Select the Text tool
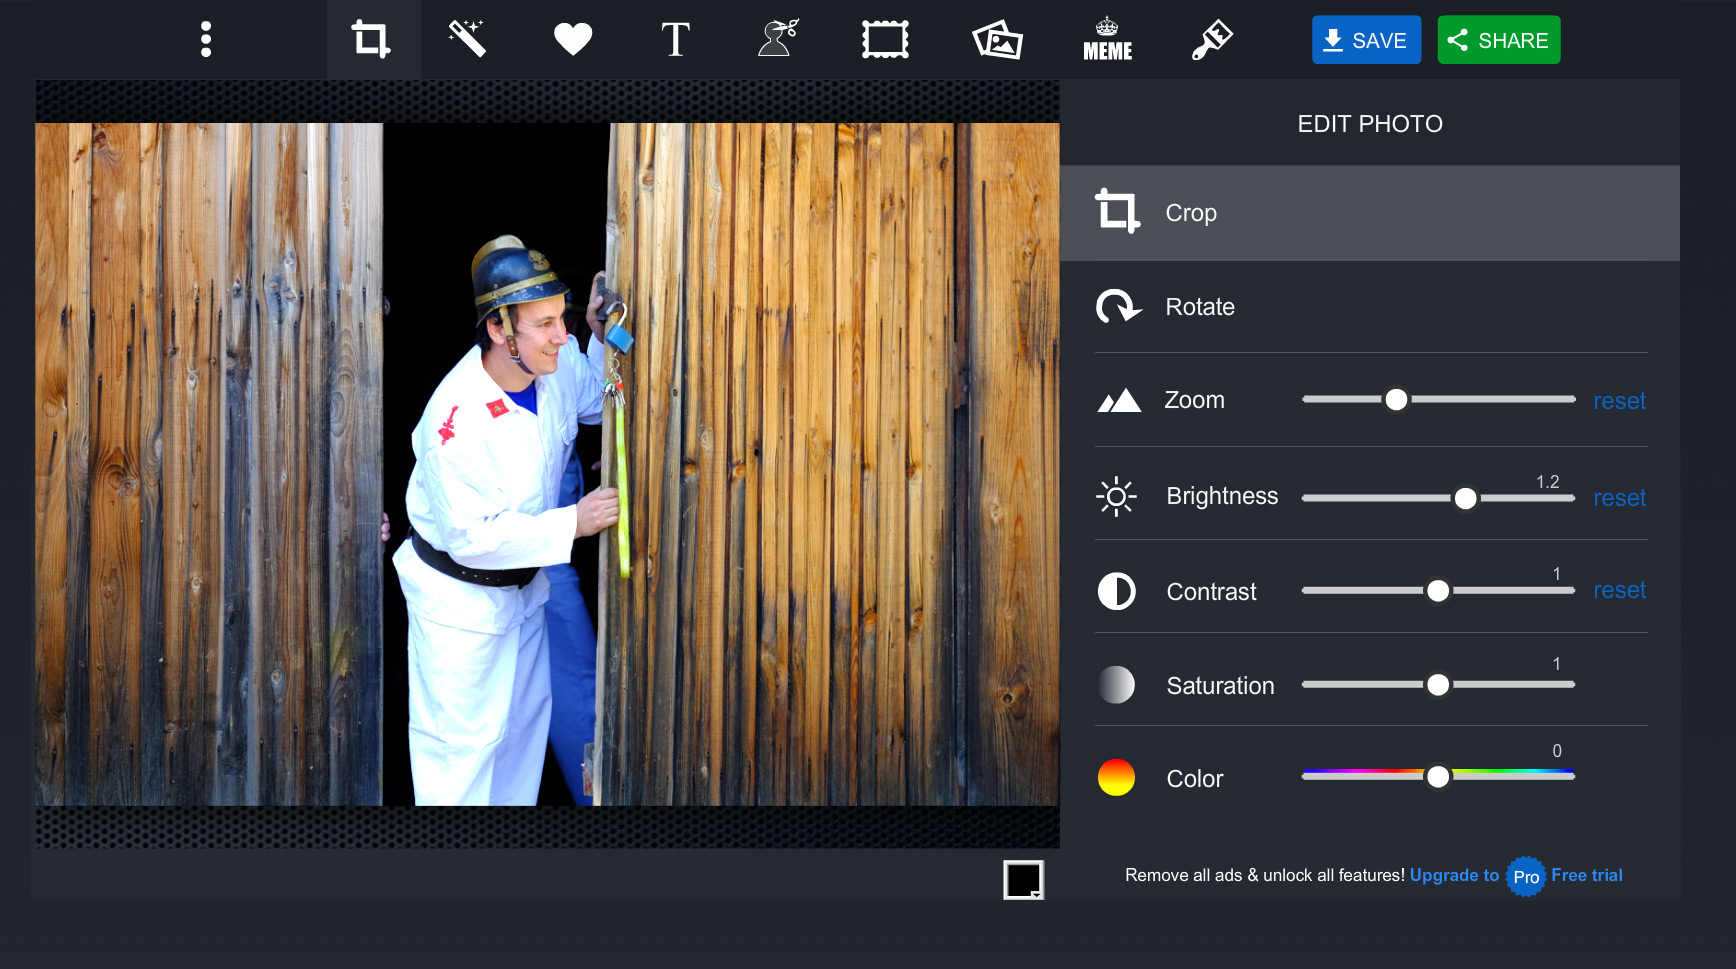 676,40
